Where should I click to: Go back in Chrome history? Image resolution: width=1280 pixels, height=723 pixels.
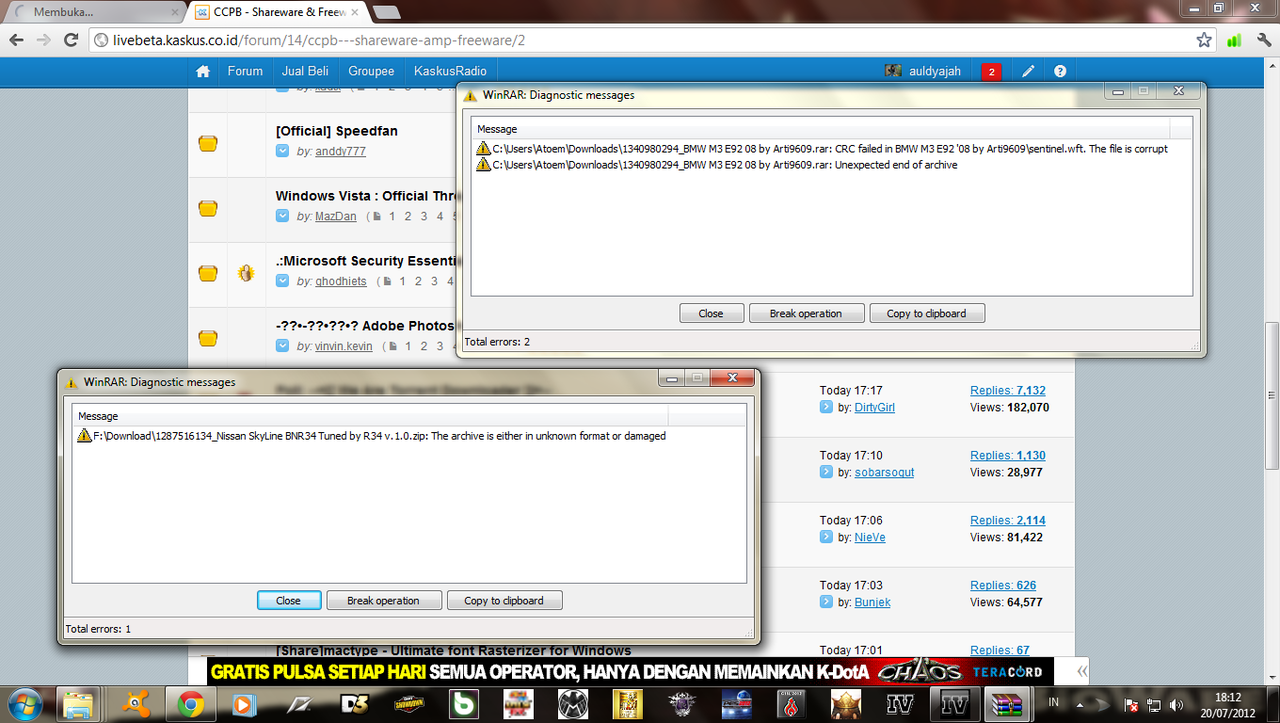(17, 40)
